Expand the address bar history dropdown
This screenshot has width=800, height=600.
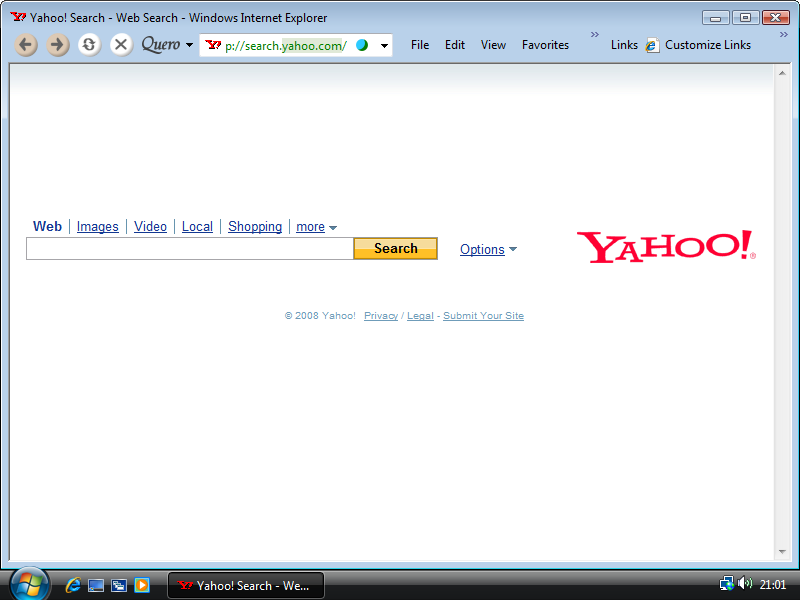[x=384, y=45]
